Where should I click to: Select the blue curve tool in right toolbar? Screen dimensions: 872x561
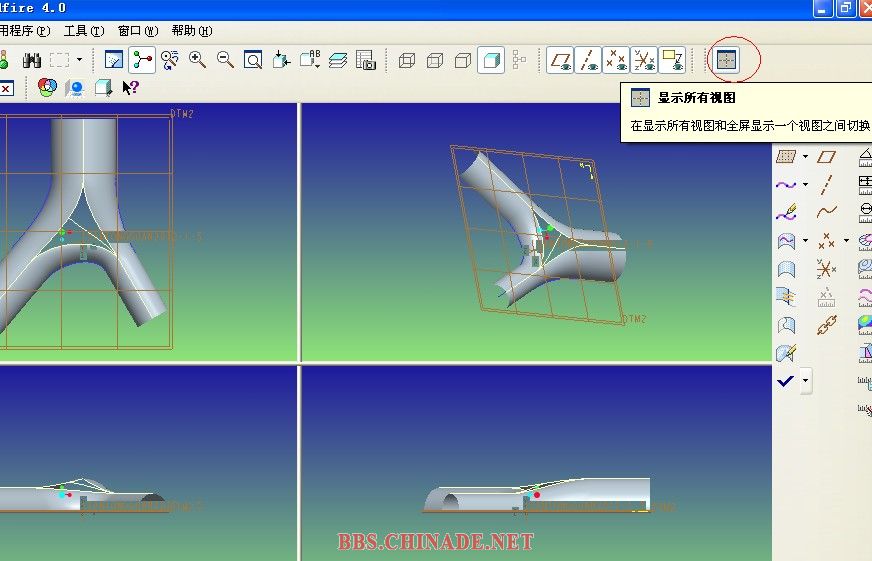[786, 185]
